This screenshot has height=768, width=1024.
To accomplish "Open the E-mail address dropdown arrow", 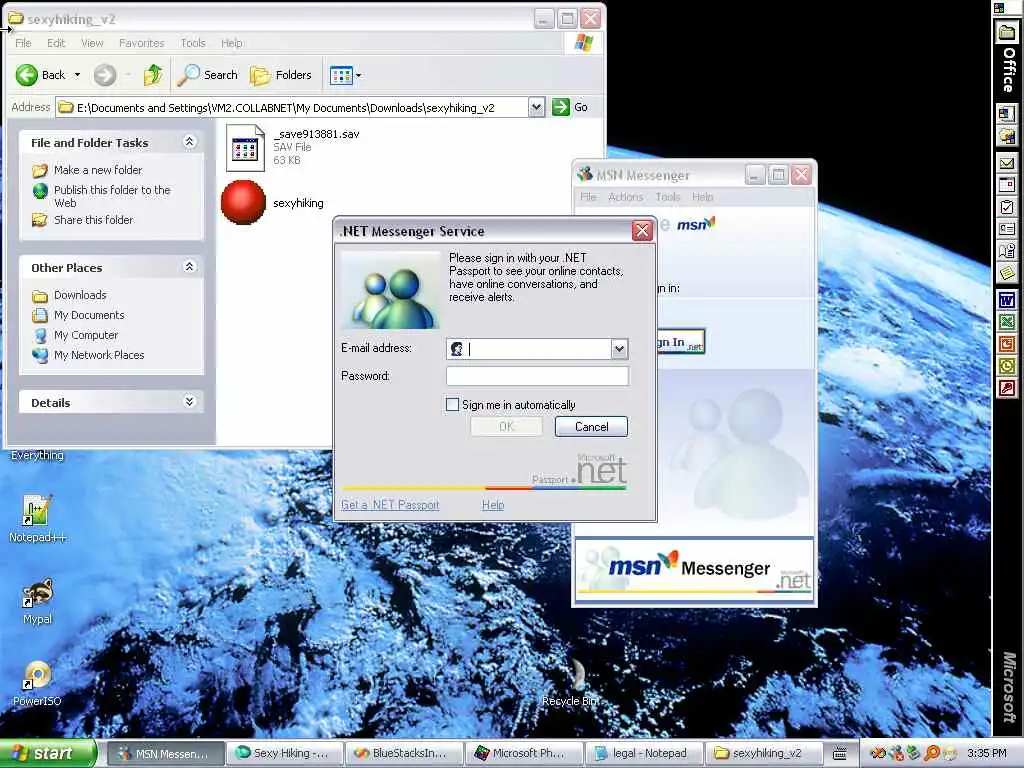I will (619, 349).
